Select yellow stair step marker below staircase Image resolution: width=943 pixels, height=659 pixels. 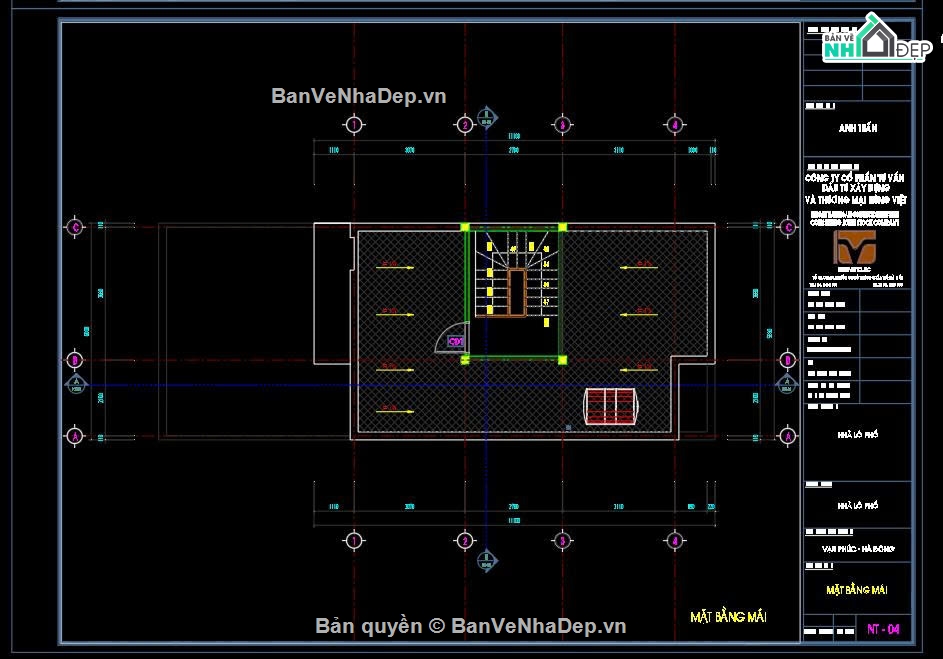point(546,323)
